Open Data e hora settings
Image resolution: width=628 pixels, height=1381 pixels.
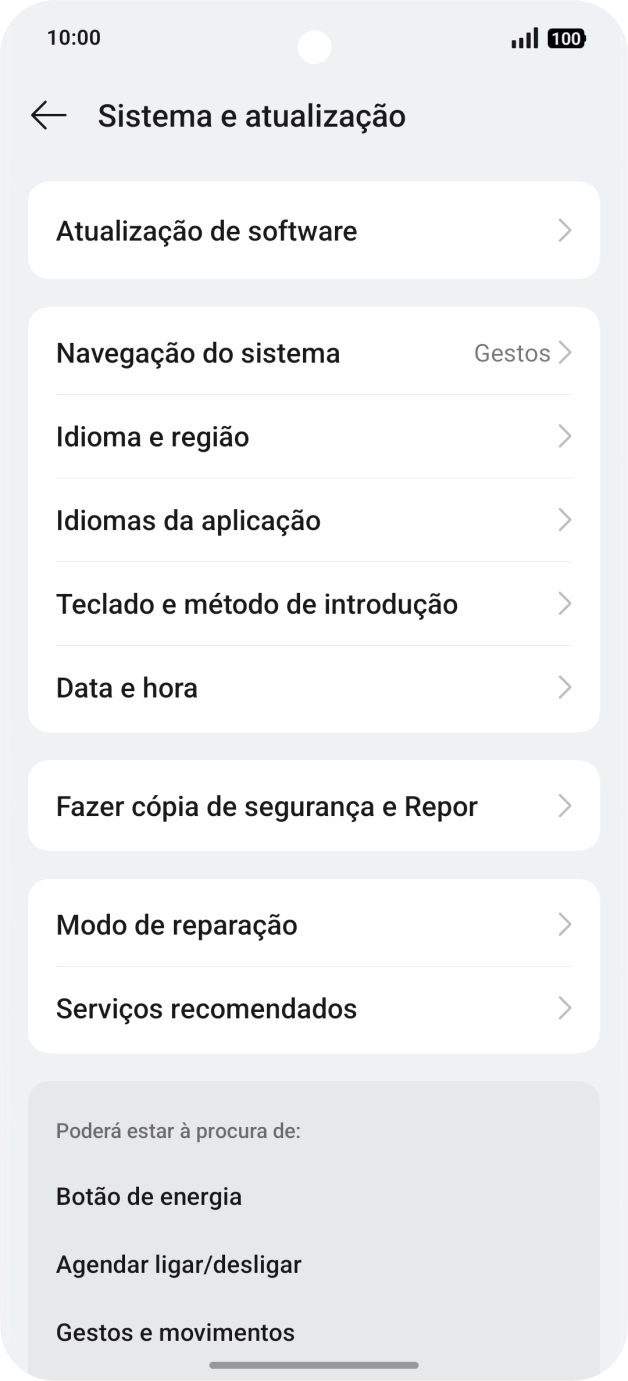point(126,687)
